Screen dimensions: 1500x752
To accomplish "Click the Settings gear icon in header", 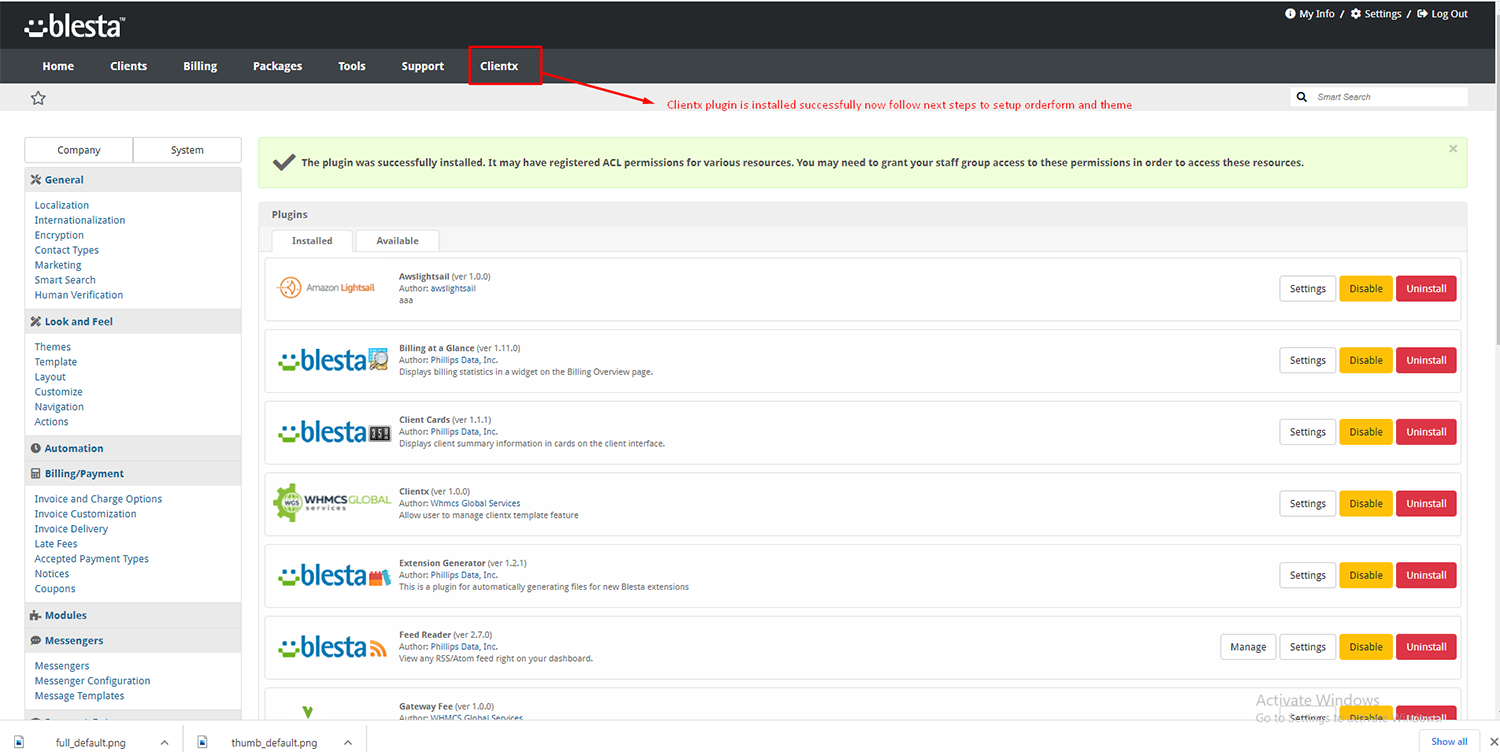I will 1356,14.
